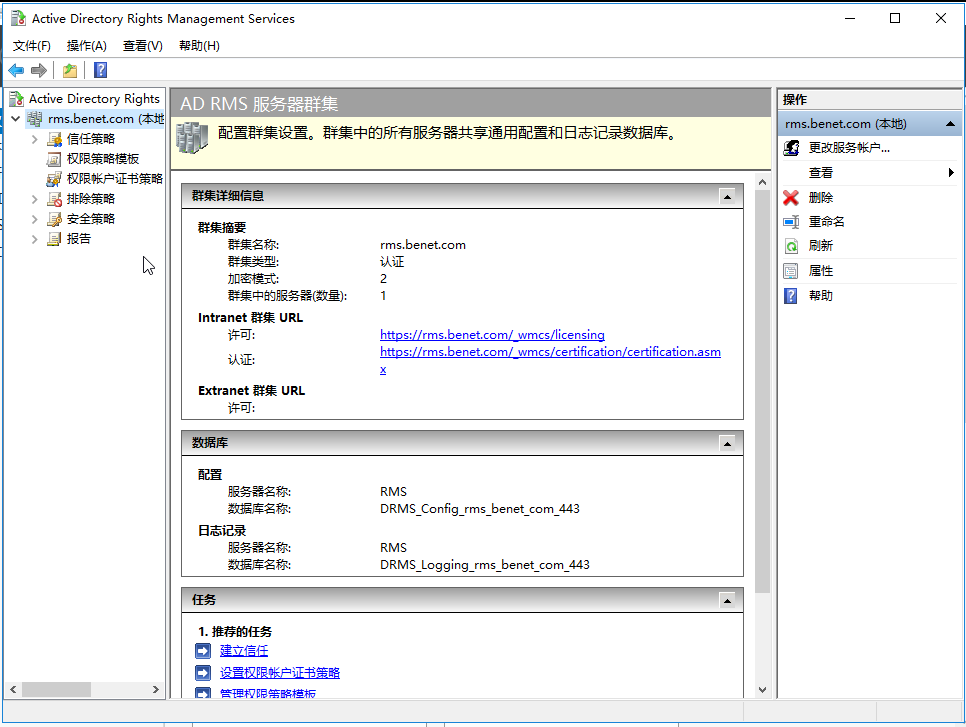Click the Up One Level folder icon
The image size is (966, 727).
point(70,70)
